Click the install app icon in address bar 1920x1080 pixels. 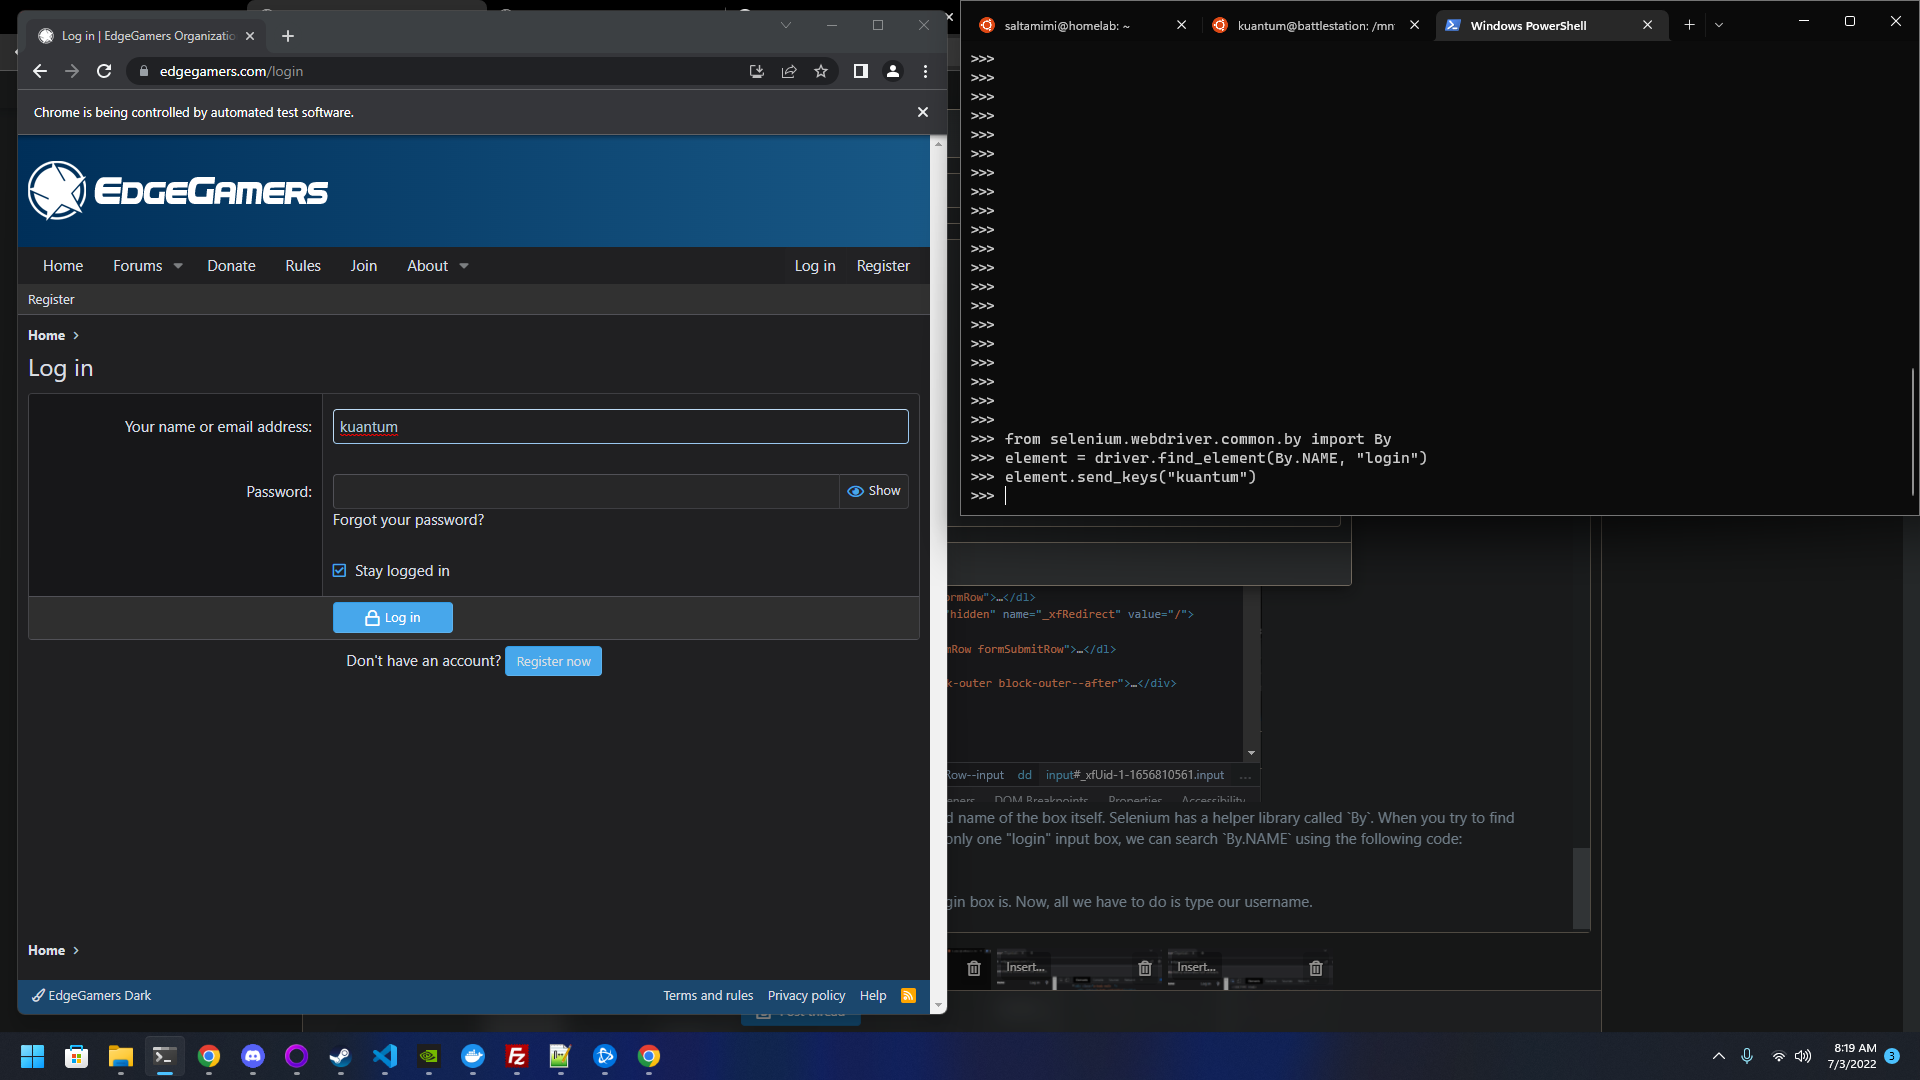click(757, 71)
